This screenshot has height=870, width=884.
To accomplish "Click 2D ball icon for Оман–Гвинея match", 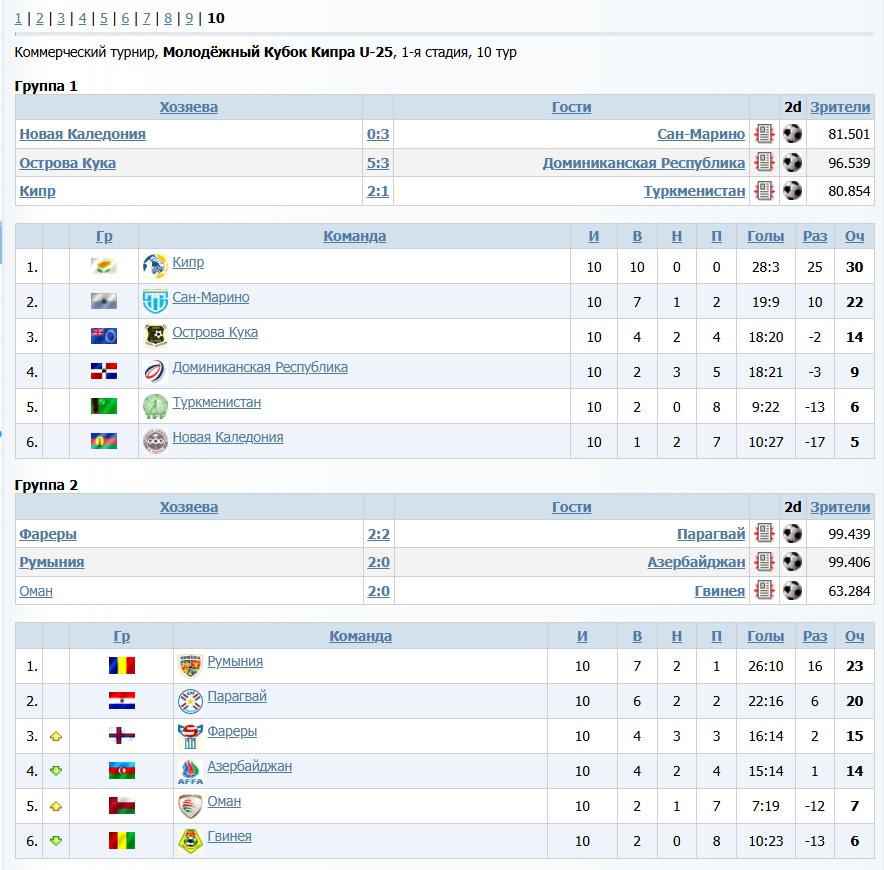I will coord(792,591).
